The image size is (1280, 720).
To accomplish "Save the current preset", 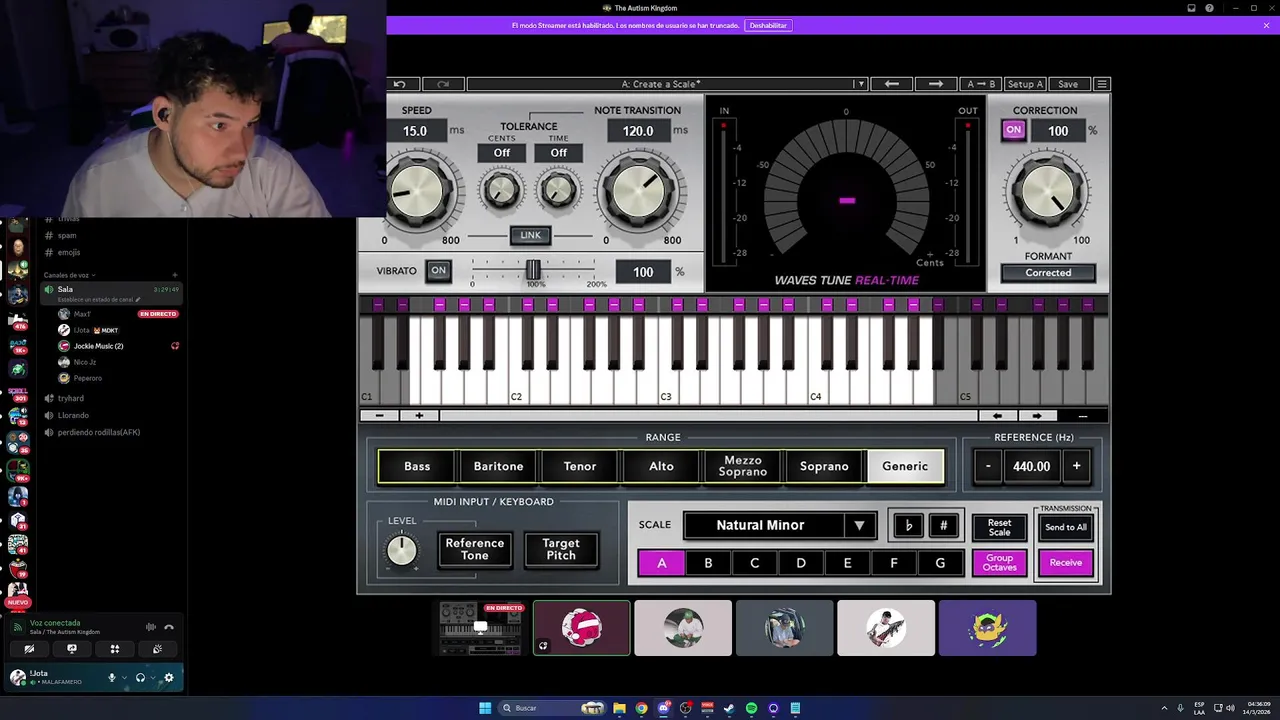I will [x=1068, y=84].
